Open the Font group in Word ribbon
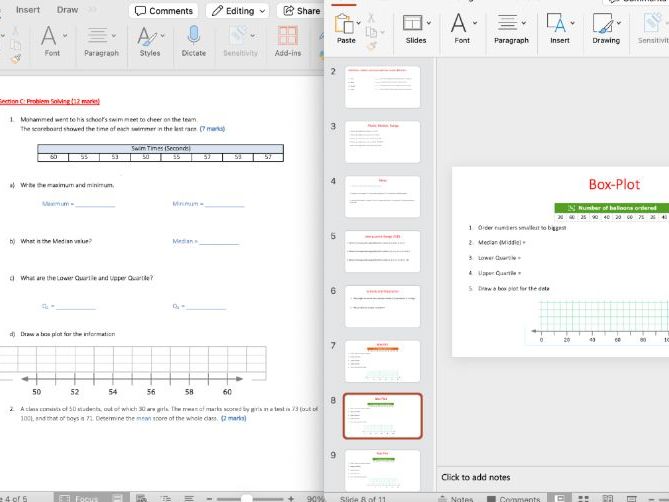Viewport: 669px width, 502px height. pos(52,41)
